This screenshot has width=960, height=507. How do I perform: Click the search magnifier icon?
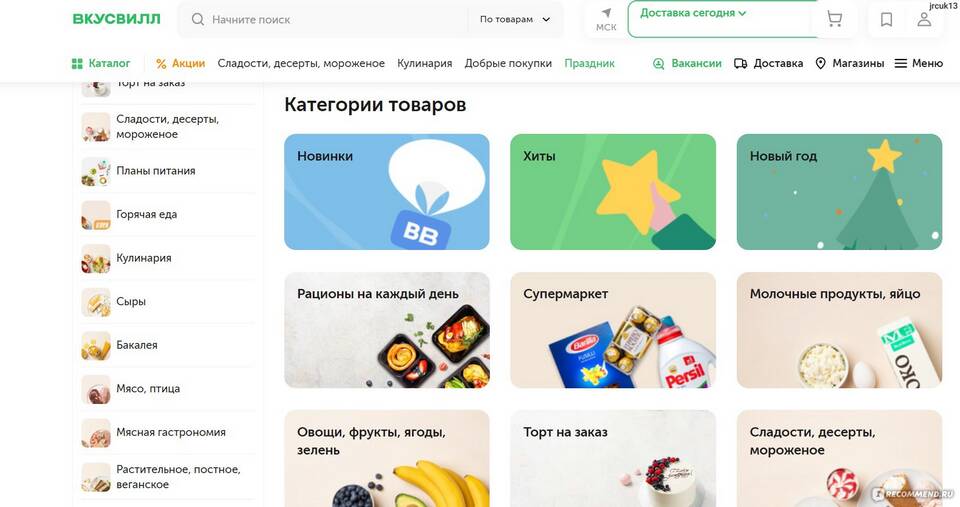[x=198, y=20]
